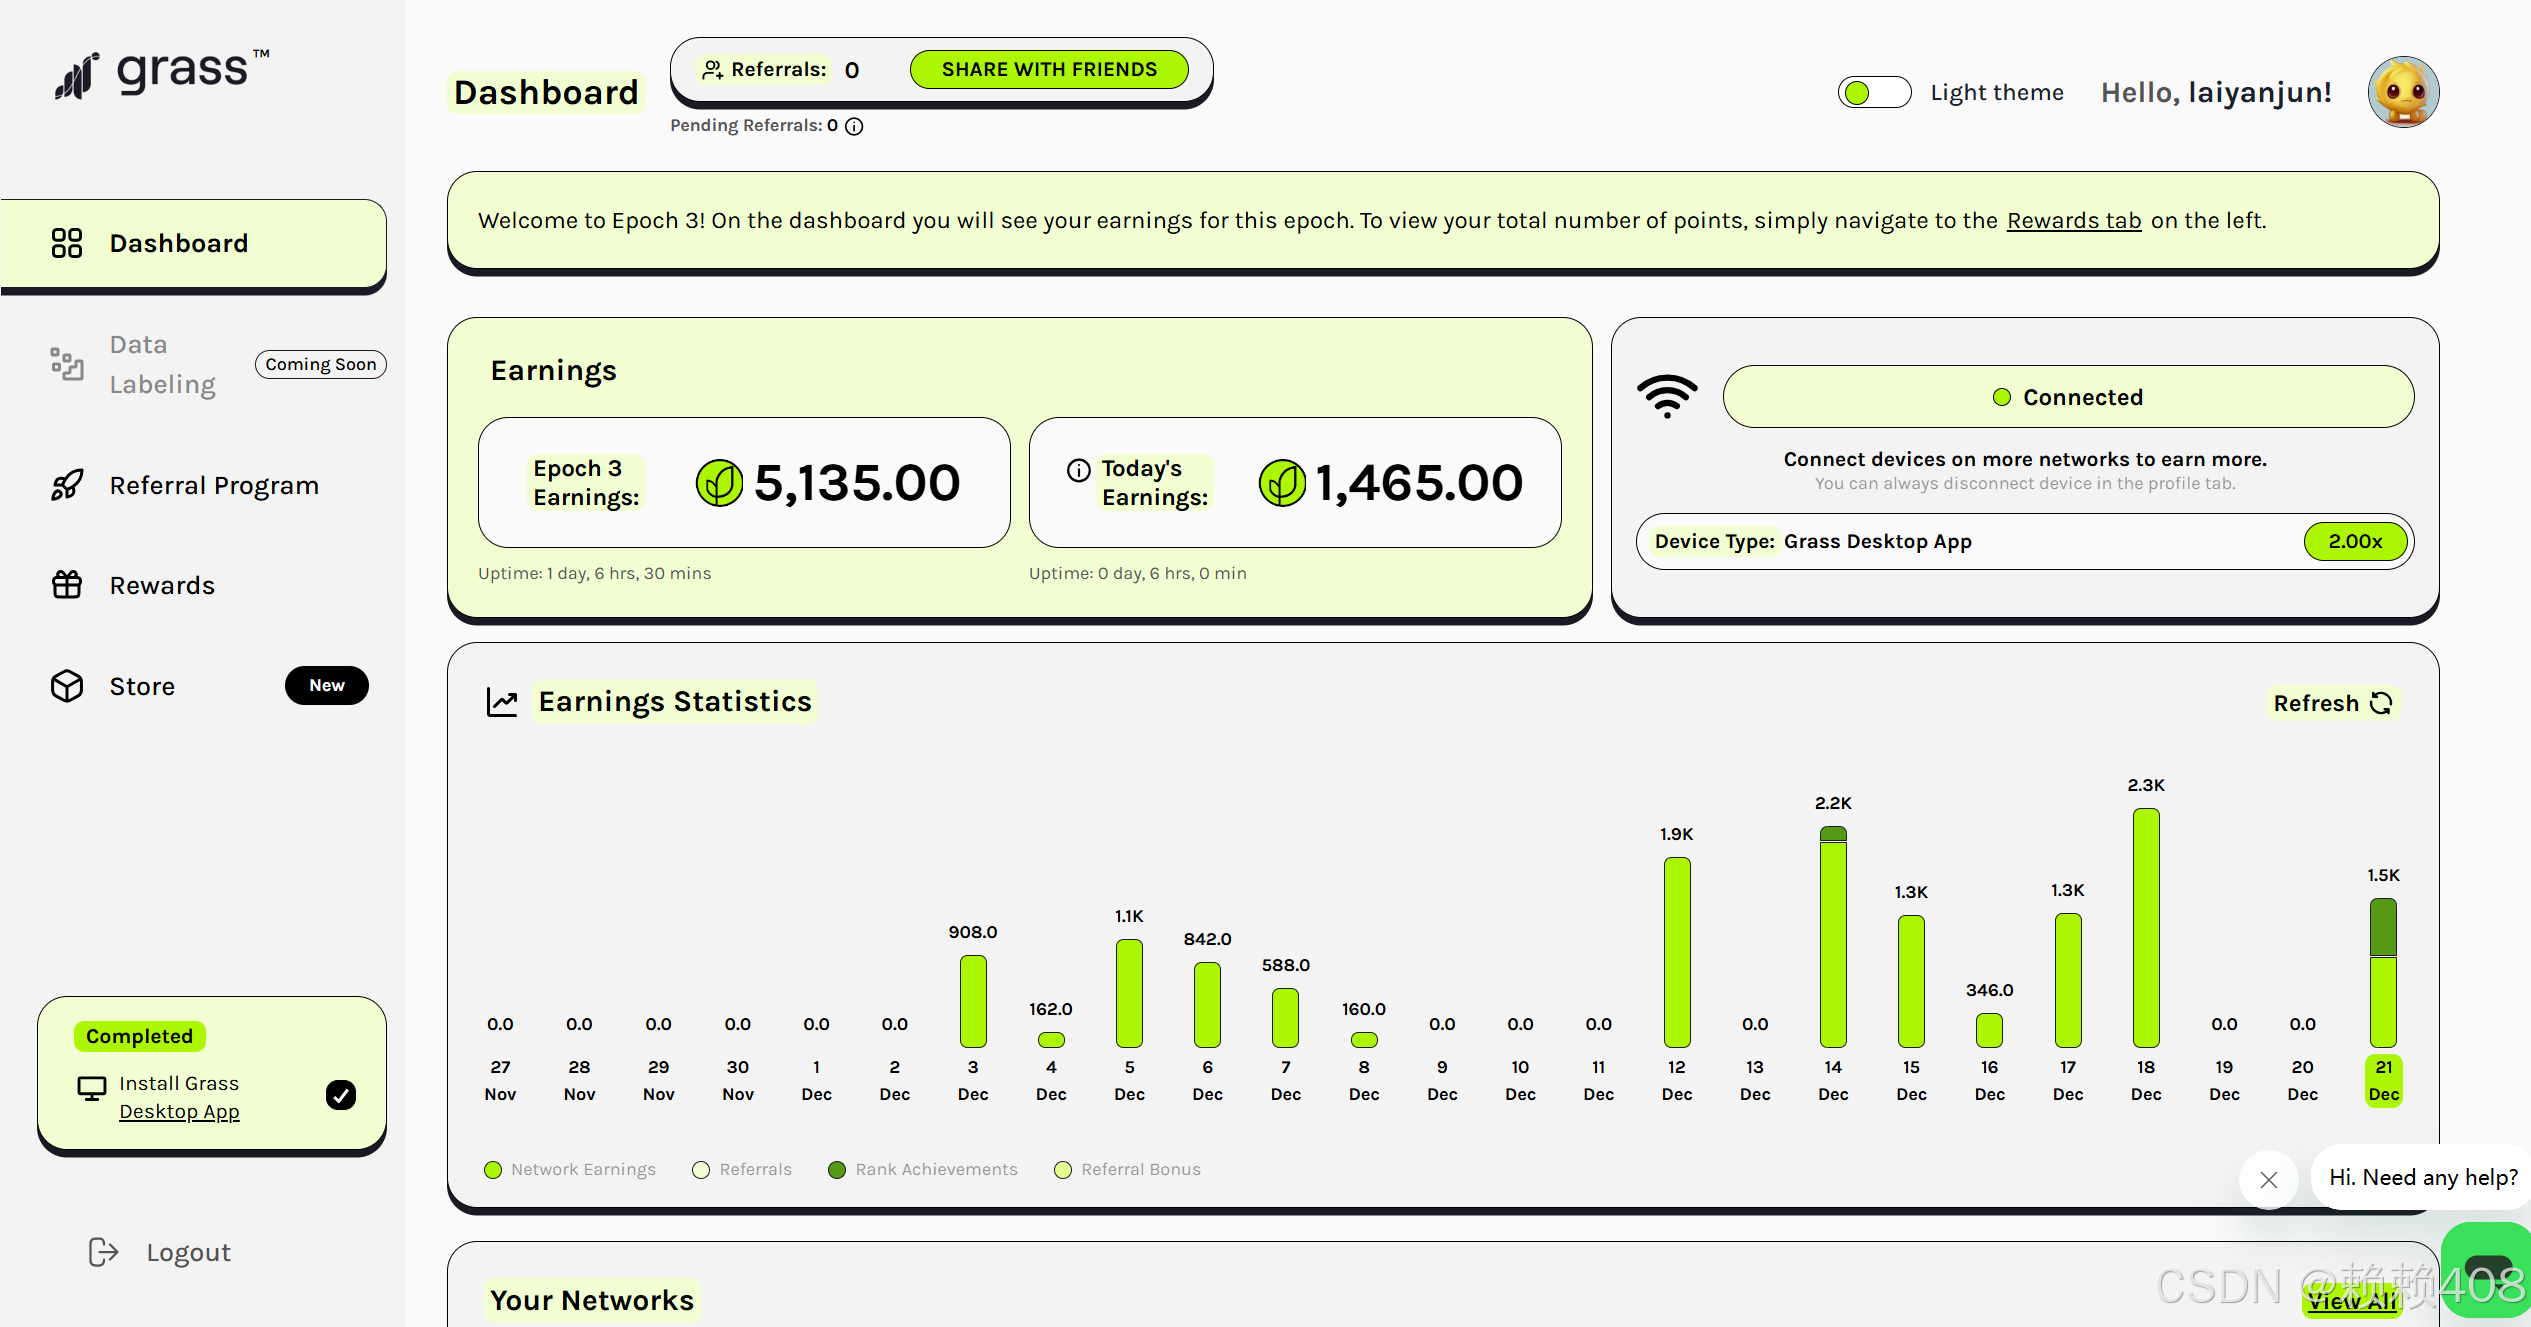Click the wifi connection status icon
Viewport: 2531px width, 1327px height.
1667,396
